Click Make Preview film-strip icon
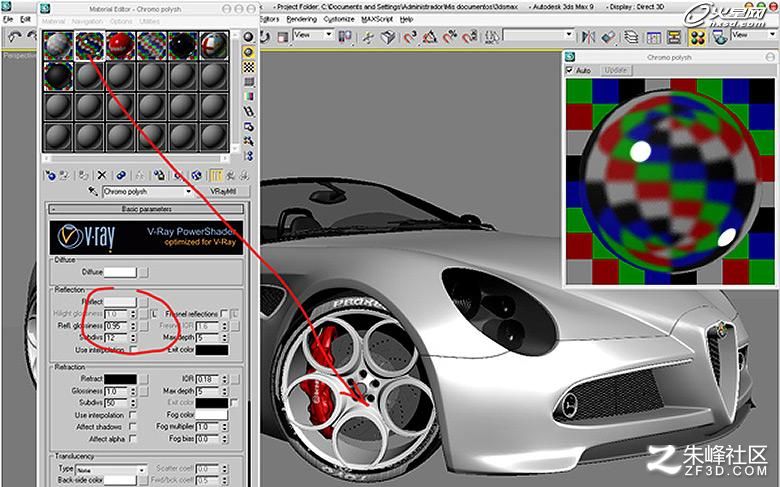Screen dimensions: 780x487 click(x=249, y=111)
